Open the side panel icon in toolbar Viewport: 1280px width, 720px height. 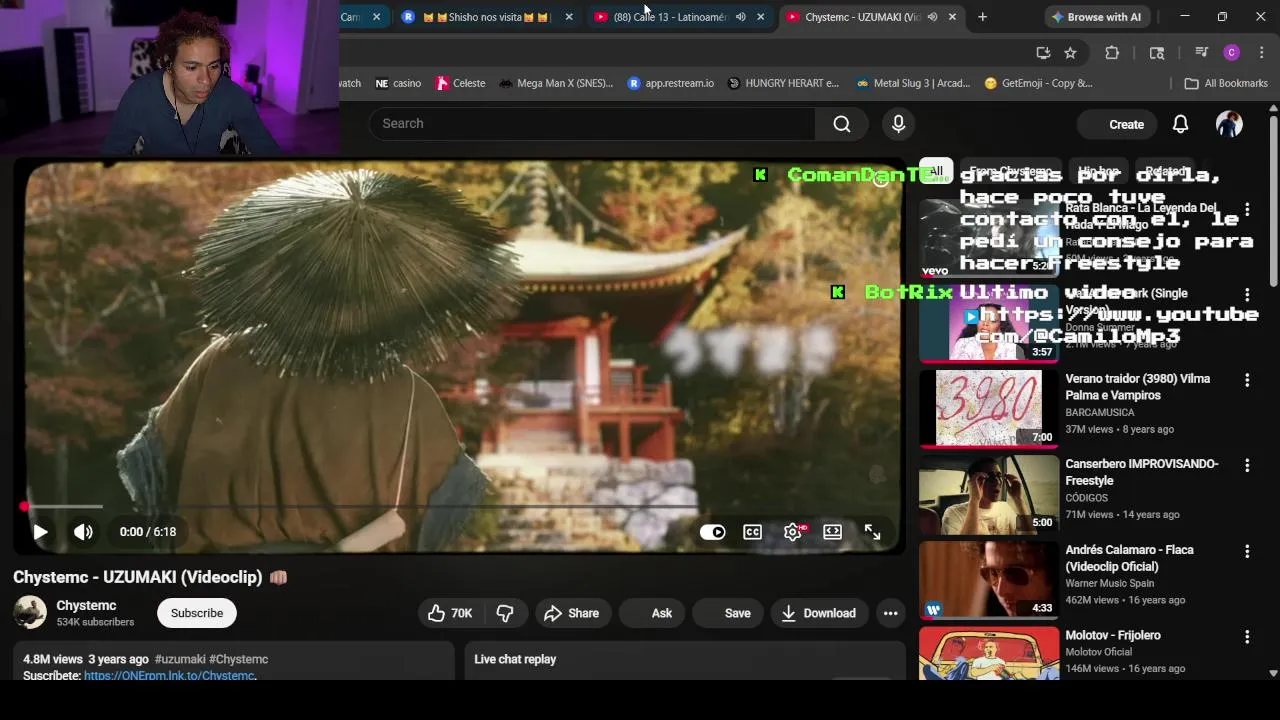coord(1157,52)
